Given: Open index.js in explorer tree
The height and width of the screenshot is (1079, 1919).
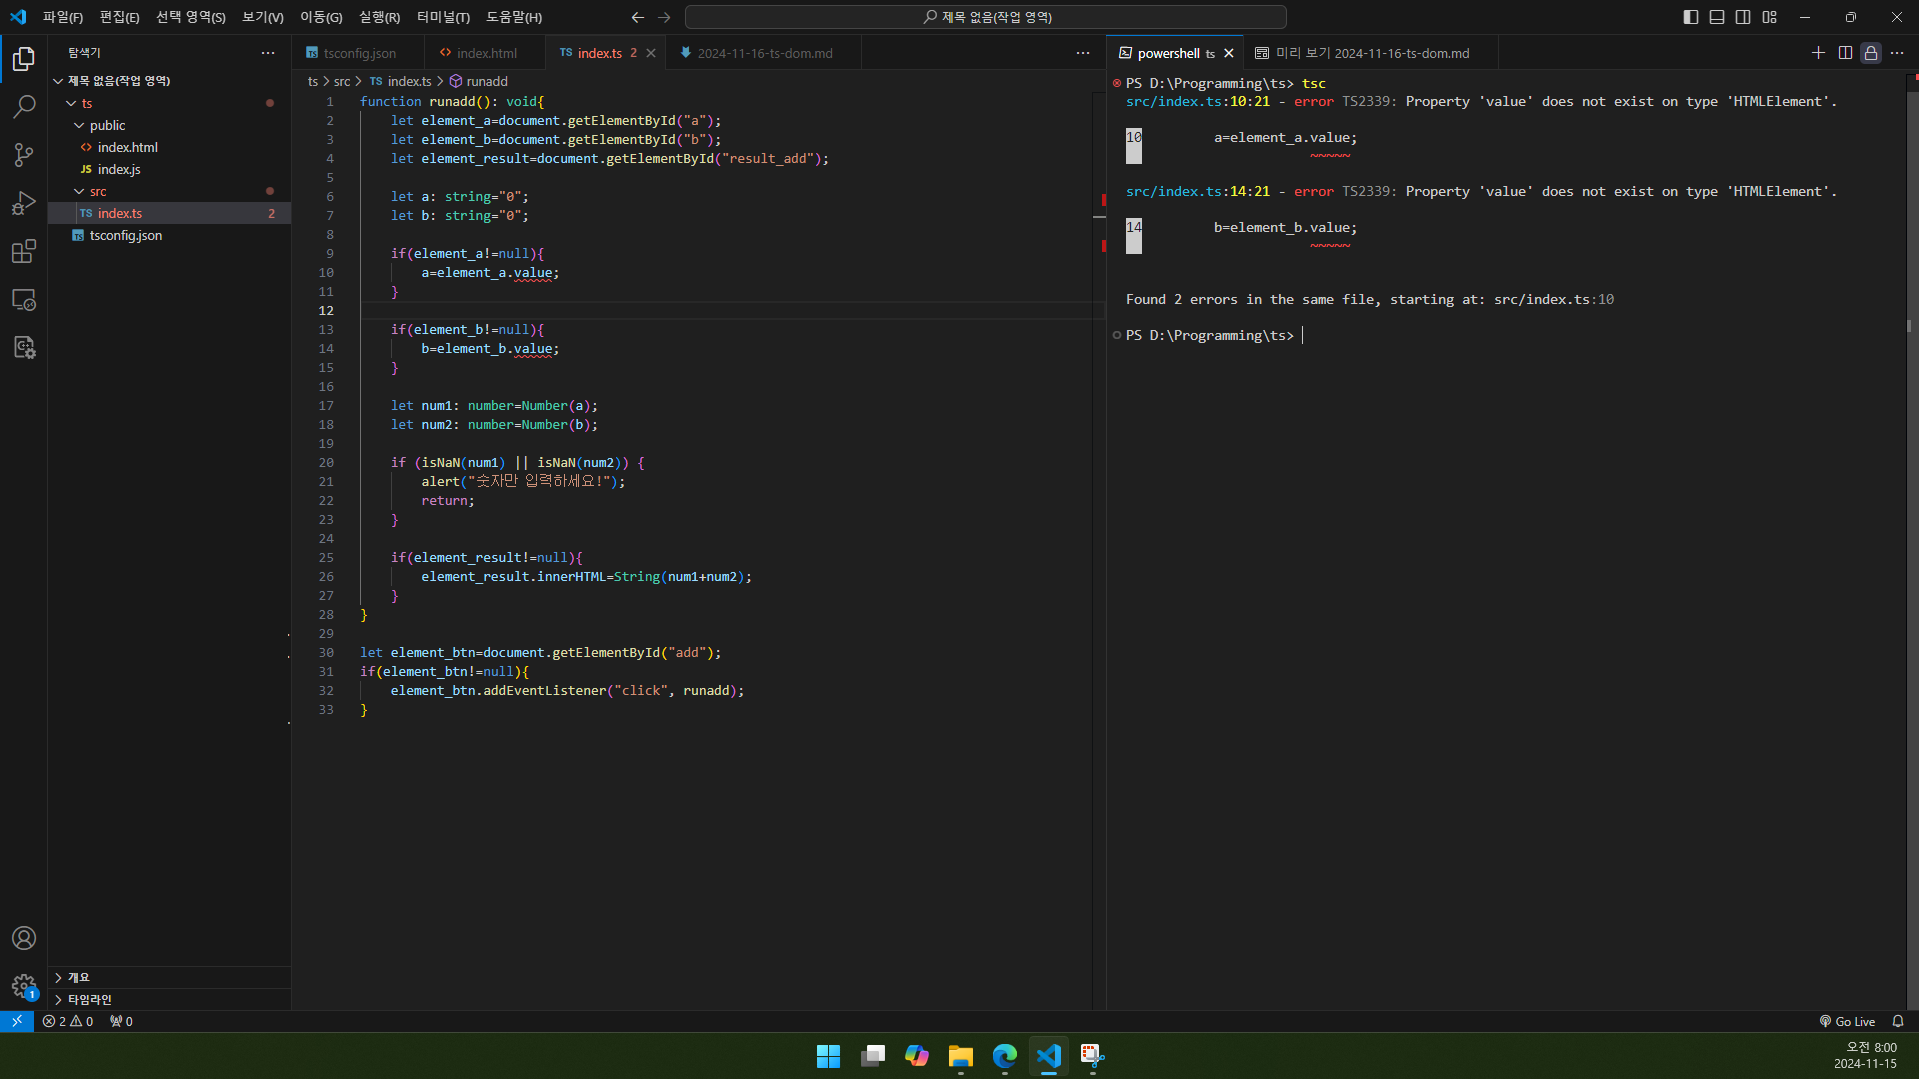Looking at the screenshot, I should tap(169, 169).
